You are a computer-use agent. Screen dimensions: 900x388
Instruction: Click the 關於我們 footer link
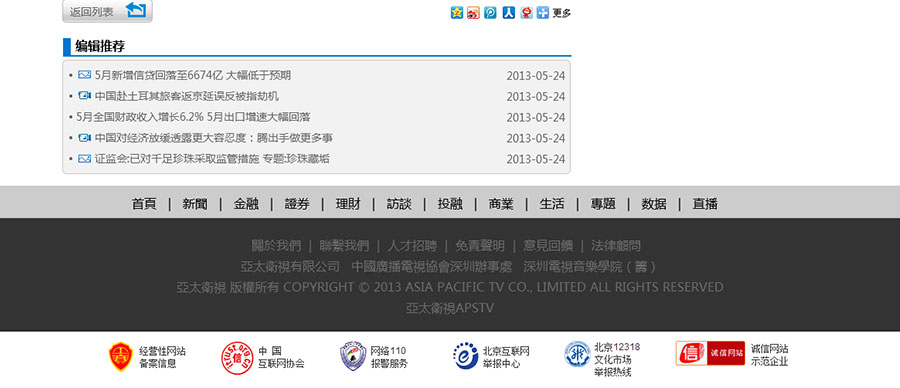[x=276, y=246]
